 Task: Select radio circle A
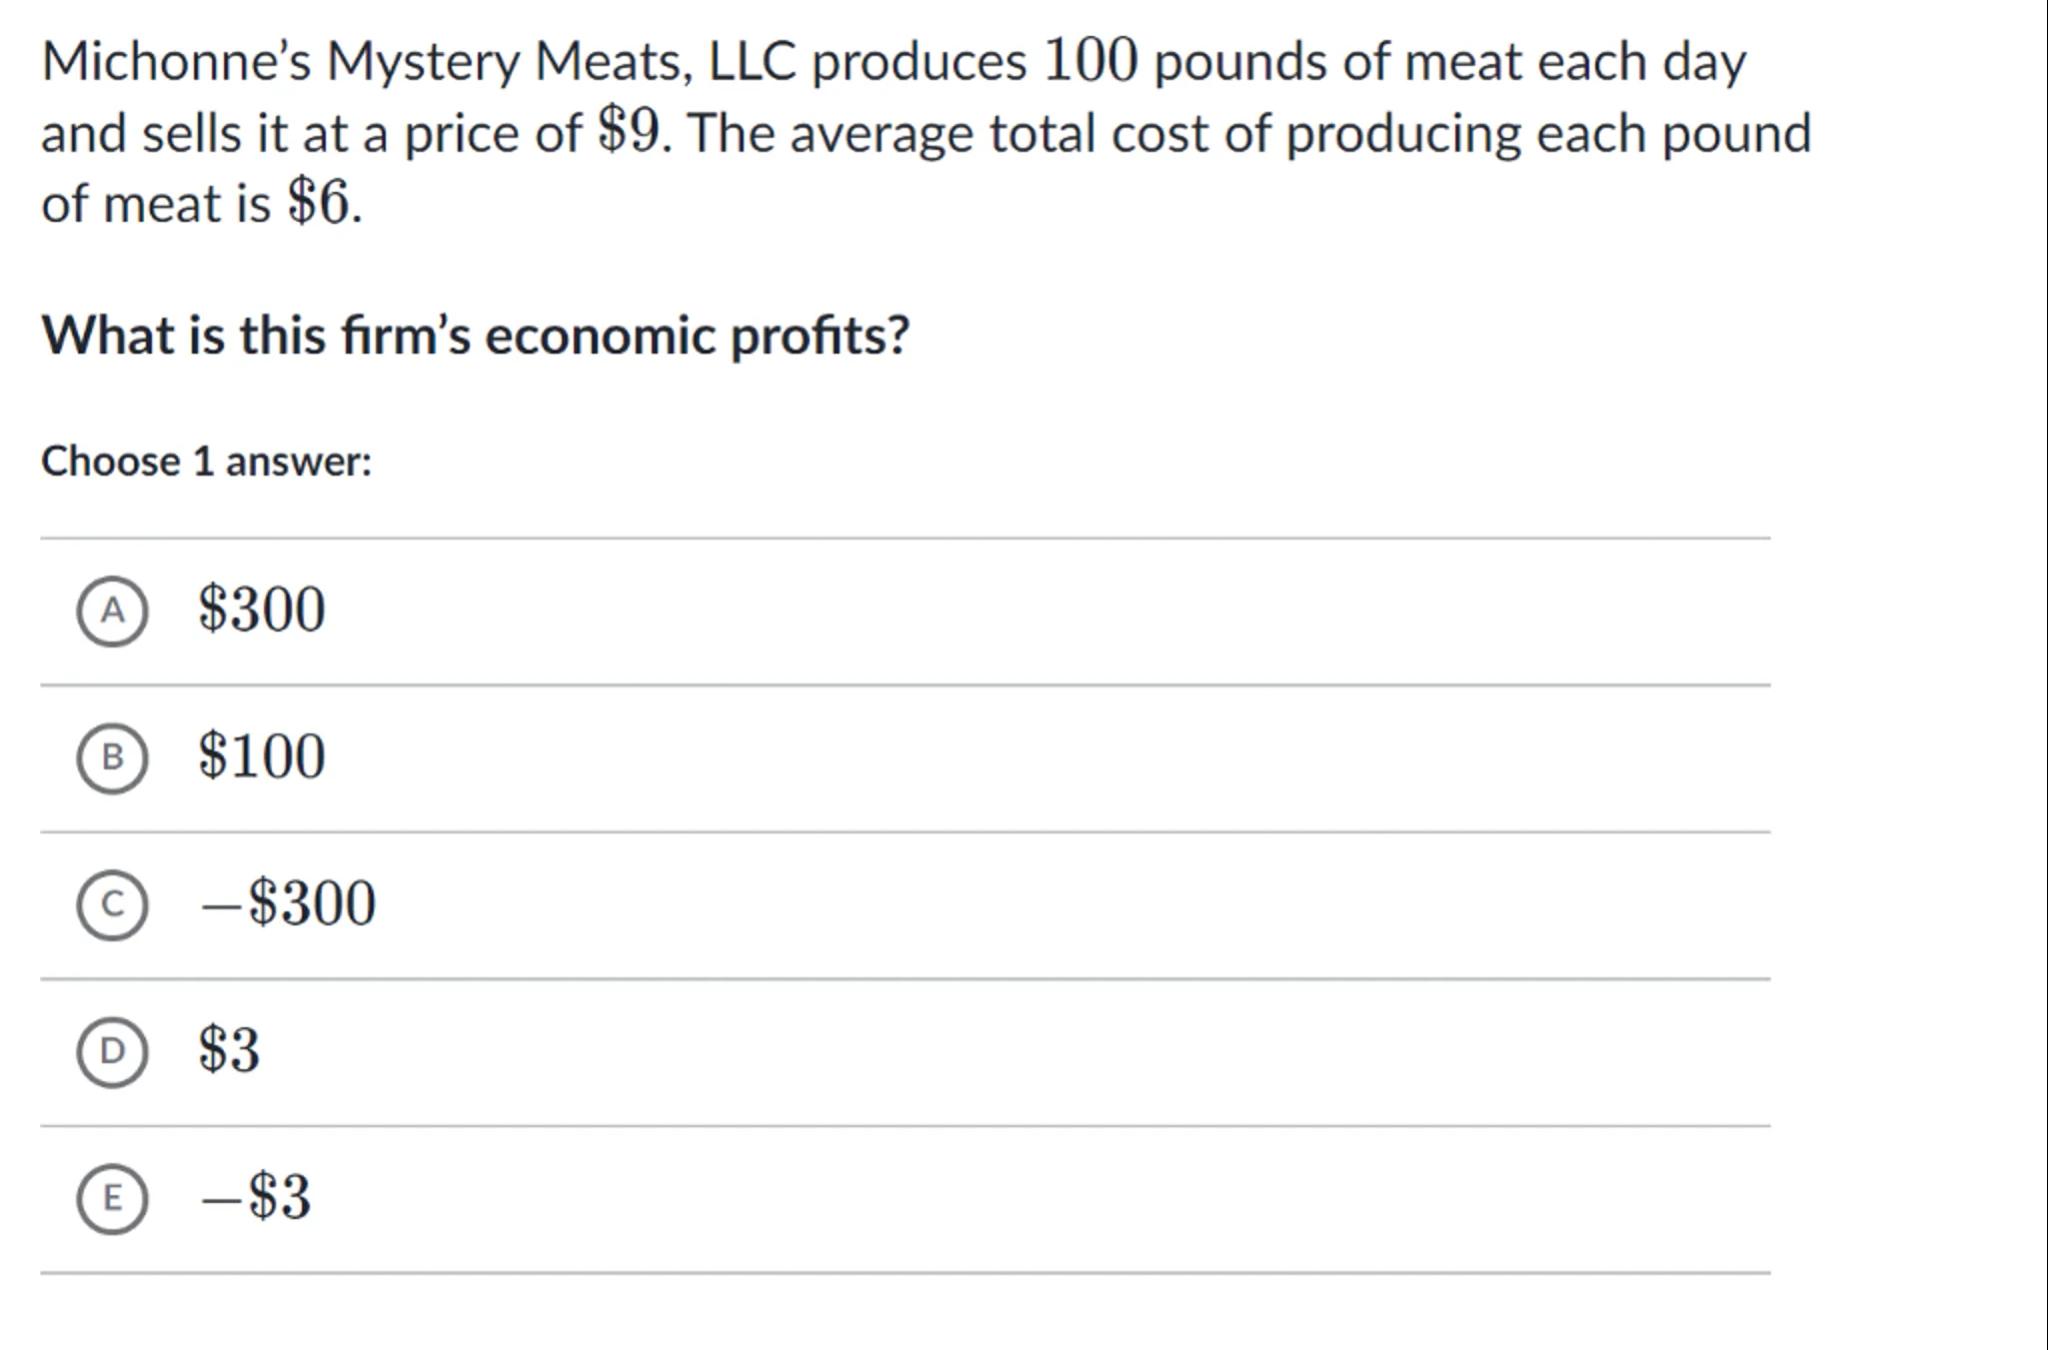(112, 611)
